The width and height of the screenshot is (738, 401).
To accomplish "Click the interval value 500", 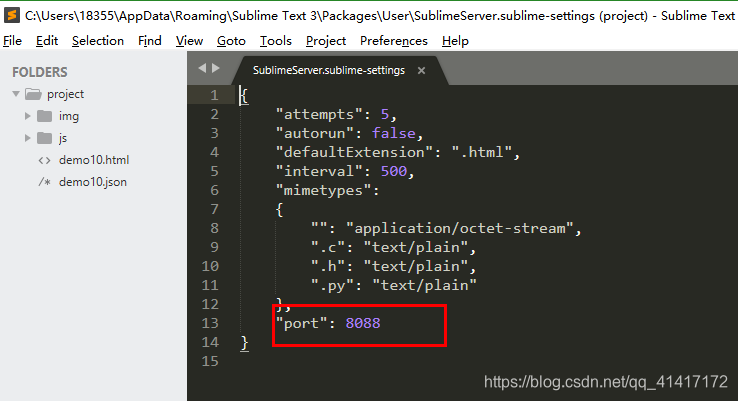I will [x=393, y=171].
